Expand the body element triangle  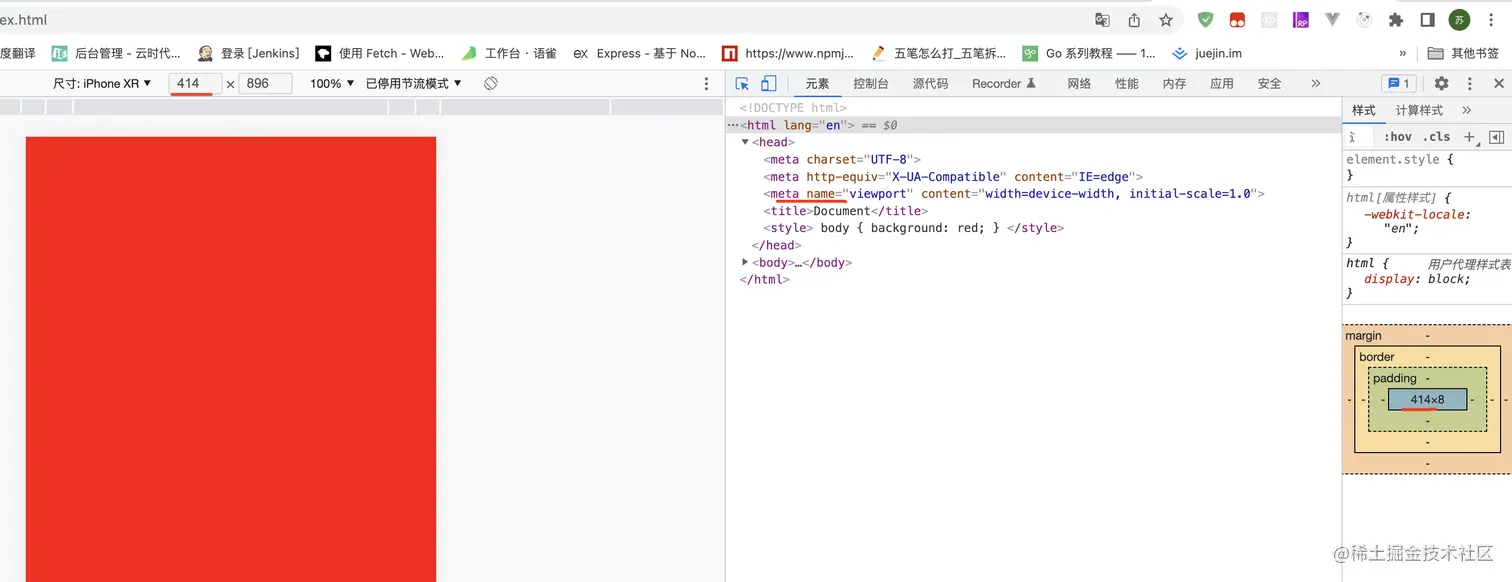click(x=745, y=262)
